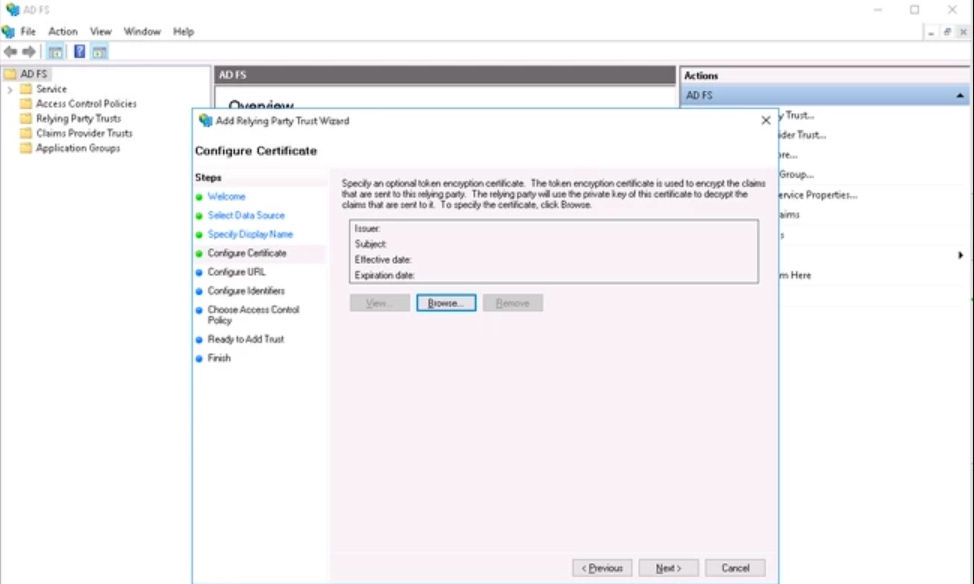Click the View... certificate button
The height and width of the screenshot is (584, 974).
380,303
